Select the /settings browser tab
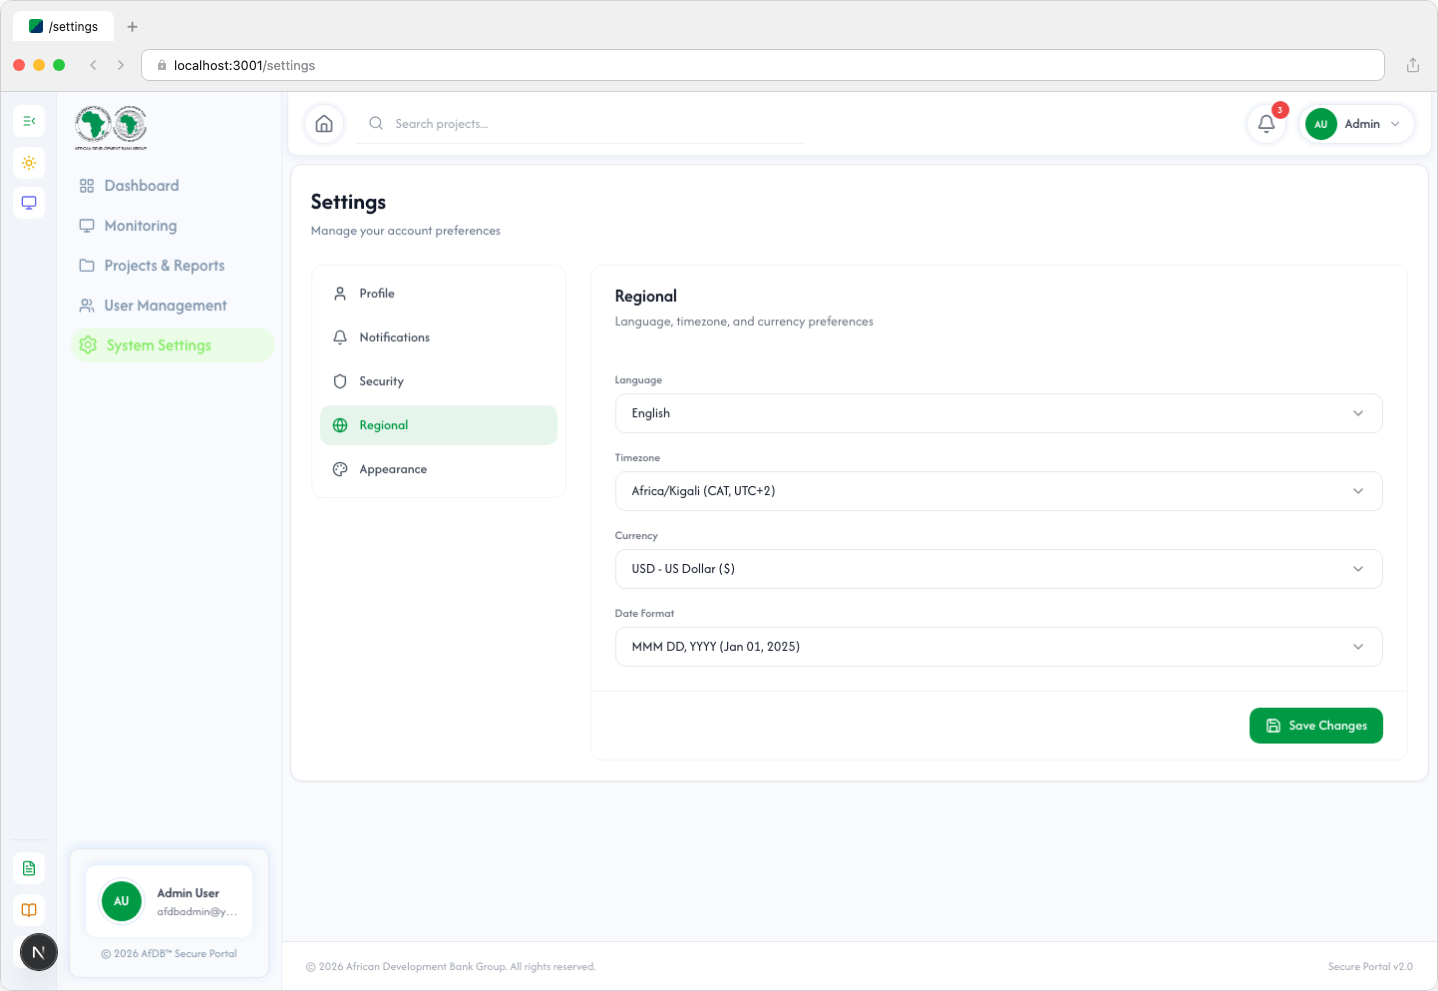Screen dimensions: 1438x991 (x=63, y=27)
